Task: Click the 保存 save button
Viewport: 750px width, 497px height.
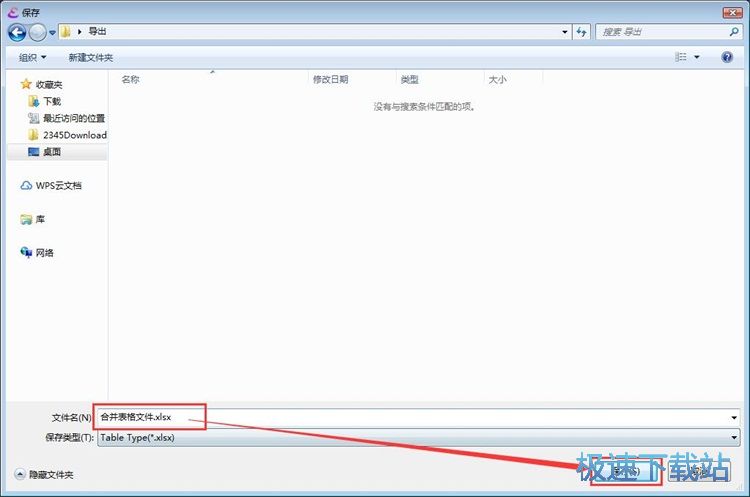Action: [x=626, y=471]
